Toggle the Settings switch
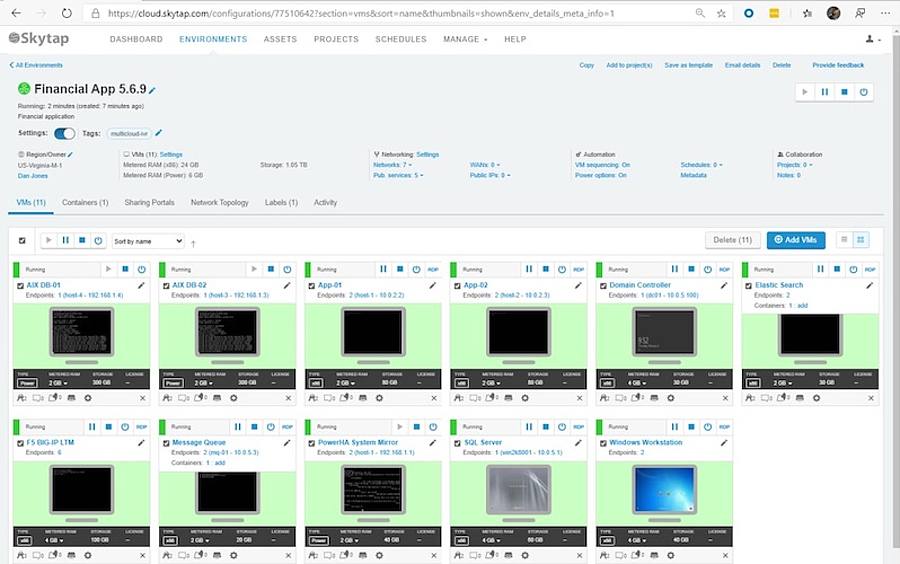This screenshot has height=564, width=900. click(64, 133)
